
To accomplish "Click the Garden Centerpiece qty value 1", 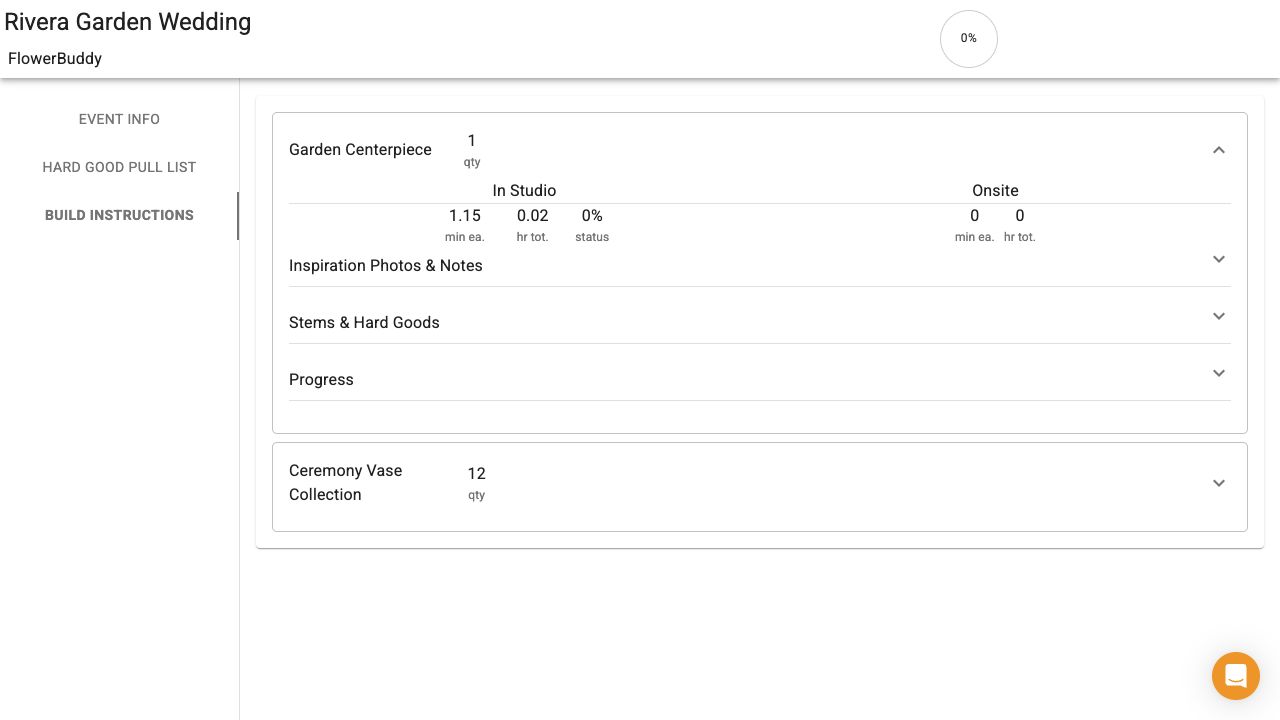I will click(x=472, y=141).
